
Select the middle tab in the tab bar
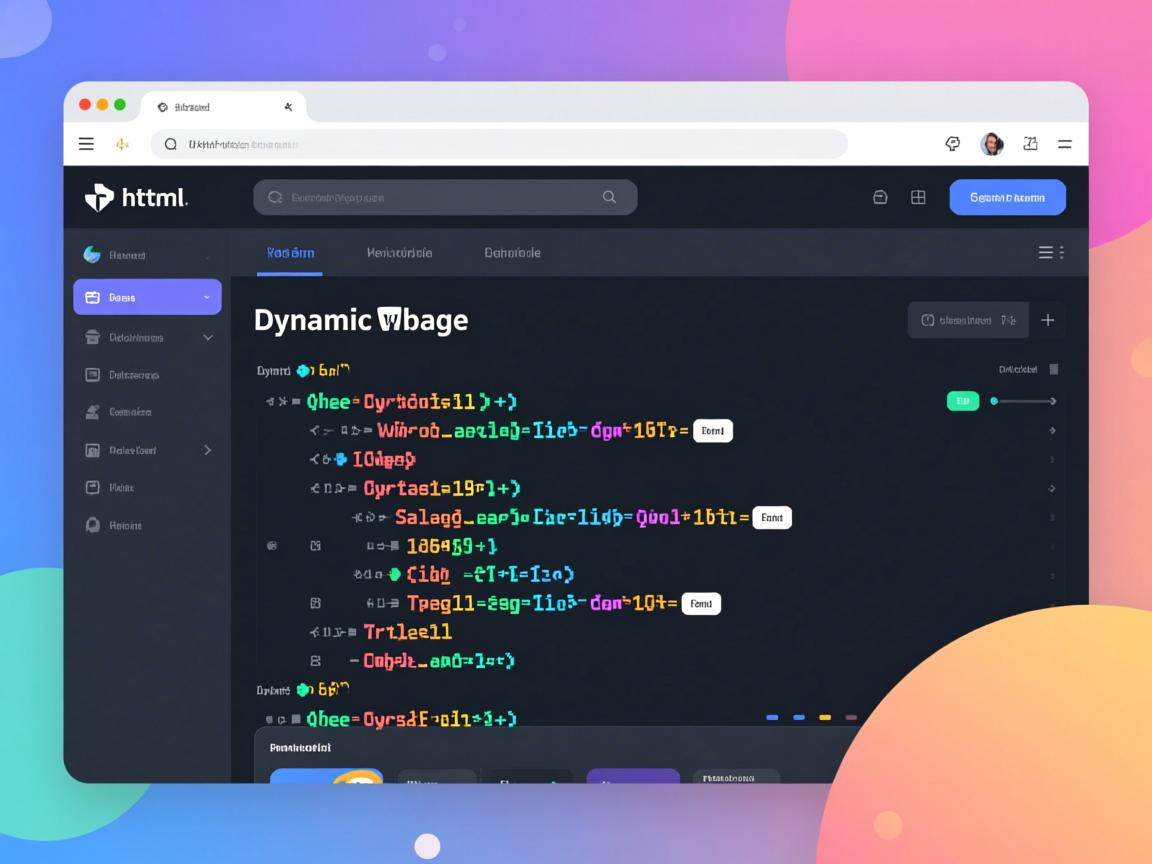point(399,253)
